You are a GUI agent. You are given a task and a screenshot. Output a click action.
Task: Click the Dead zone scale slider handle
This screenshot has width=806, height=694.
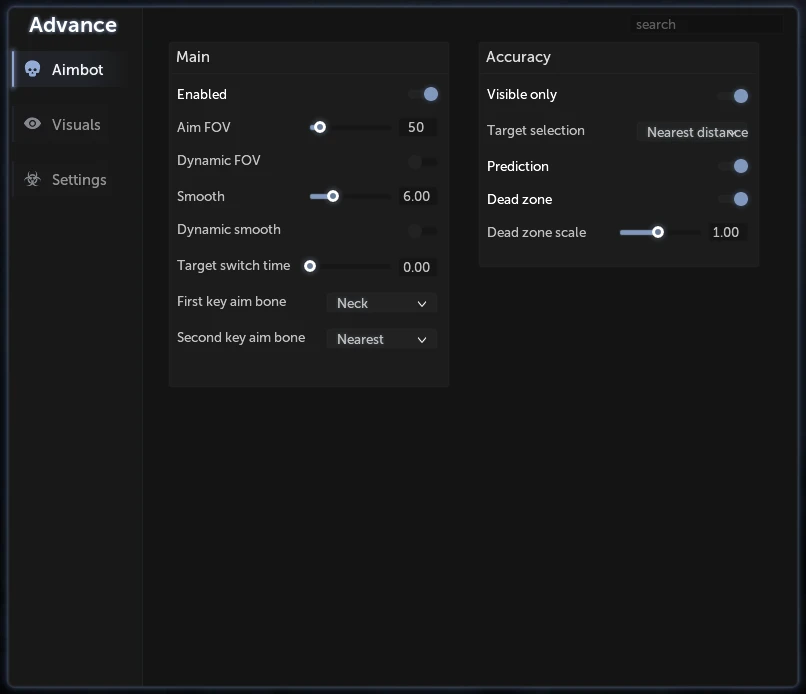658,232
